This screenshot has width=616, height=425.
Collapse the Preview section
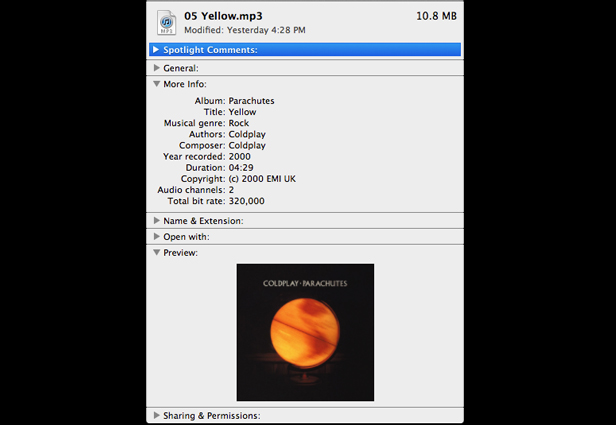pyautogui.click(x=156, y=253)
